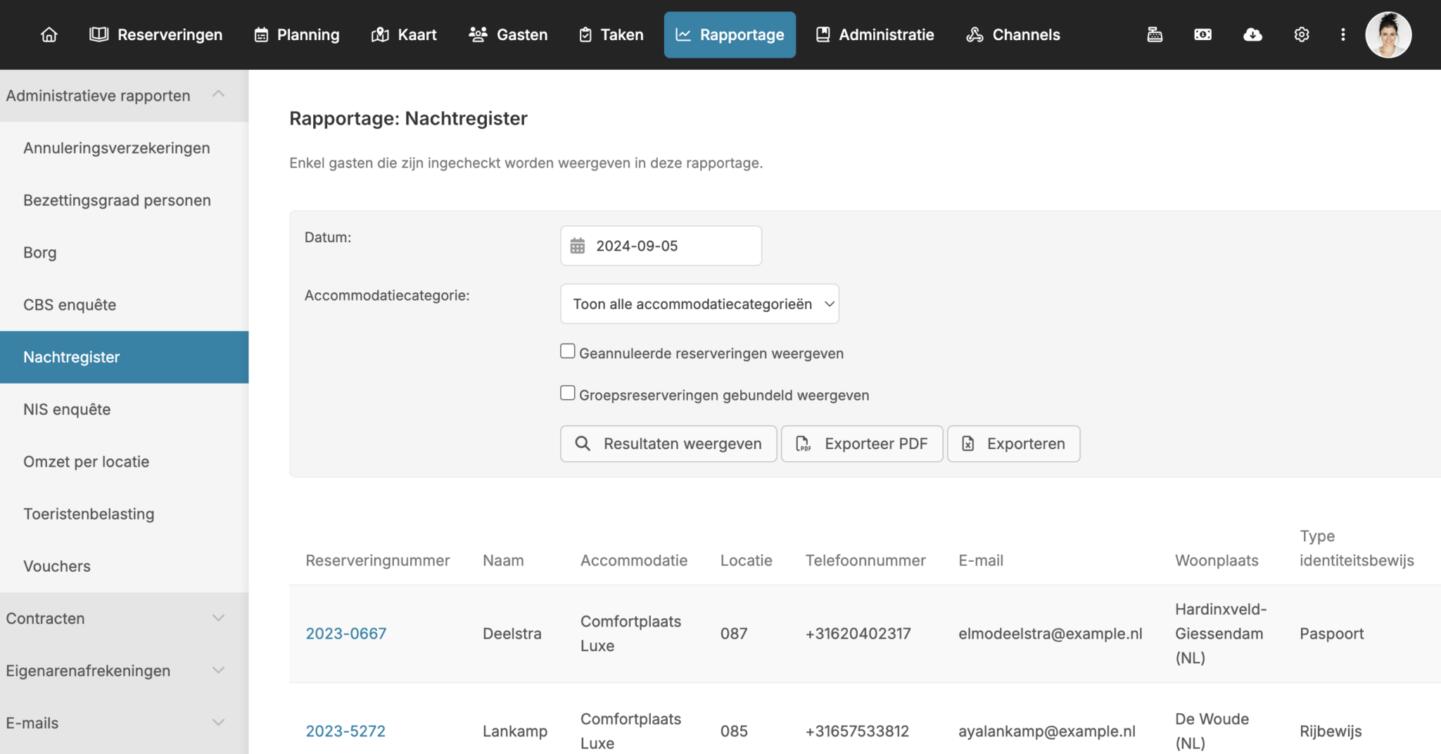Click the Exporteer PDF button

coord(861,444)
